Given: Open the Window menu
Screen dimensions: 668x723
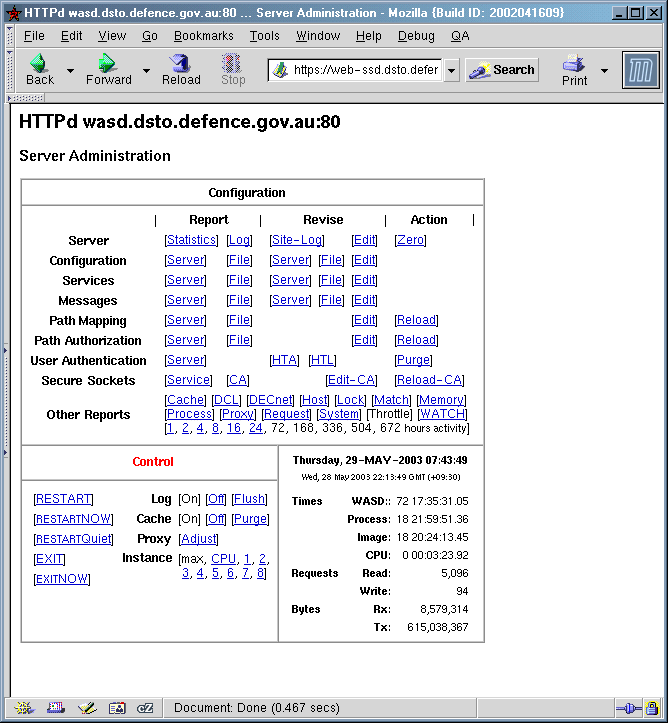Looking at the screenshot, I should coord(318,36).
